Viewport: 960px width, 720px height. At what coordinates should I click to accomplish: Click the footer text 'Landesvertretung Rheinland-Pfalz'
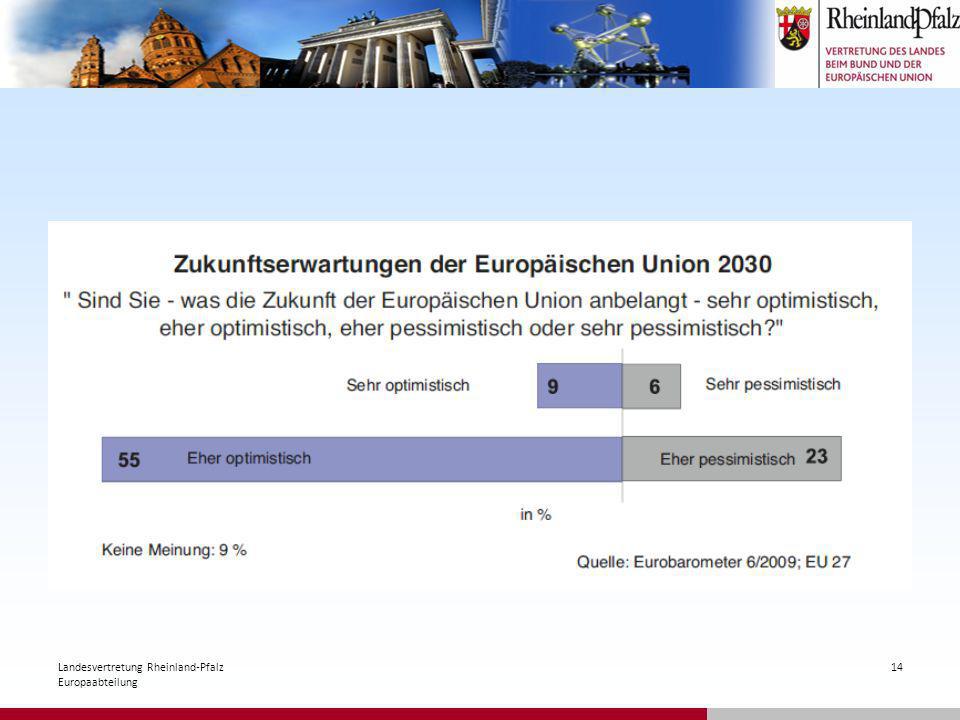tap(141, 667)
